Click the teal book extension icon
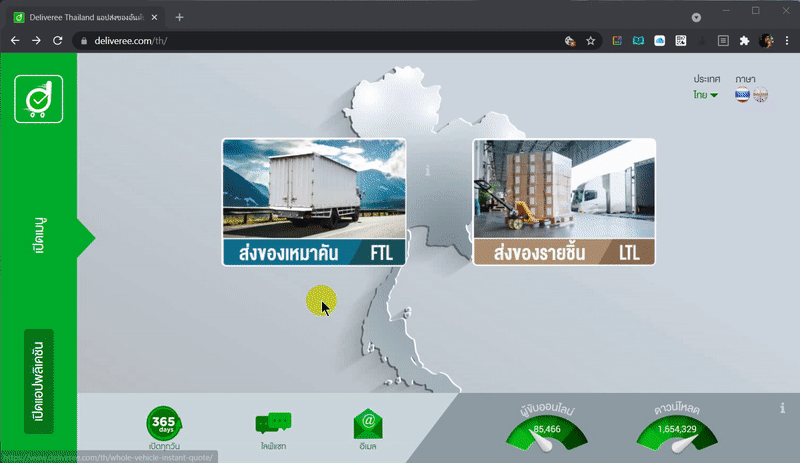 (x=638, y=41)
